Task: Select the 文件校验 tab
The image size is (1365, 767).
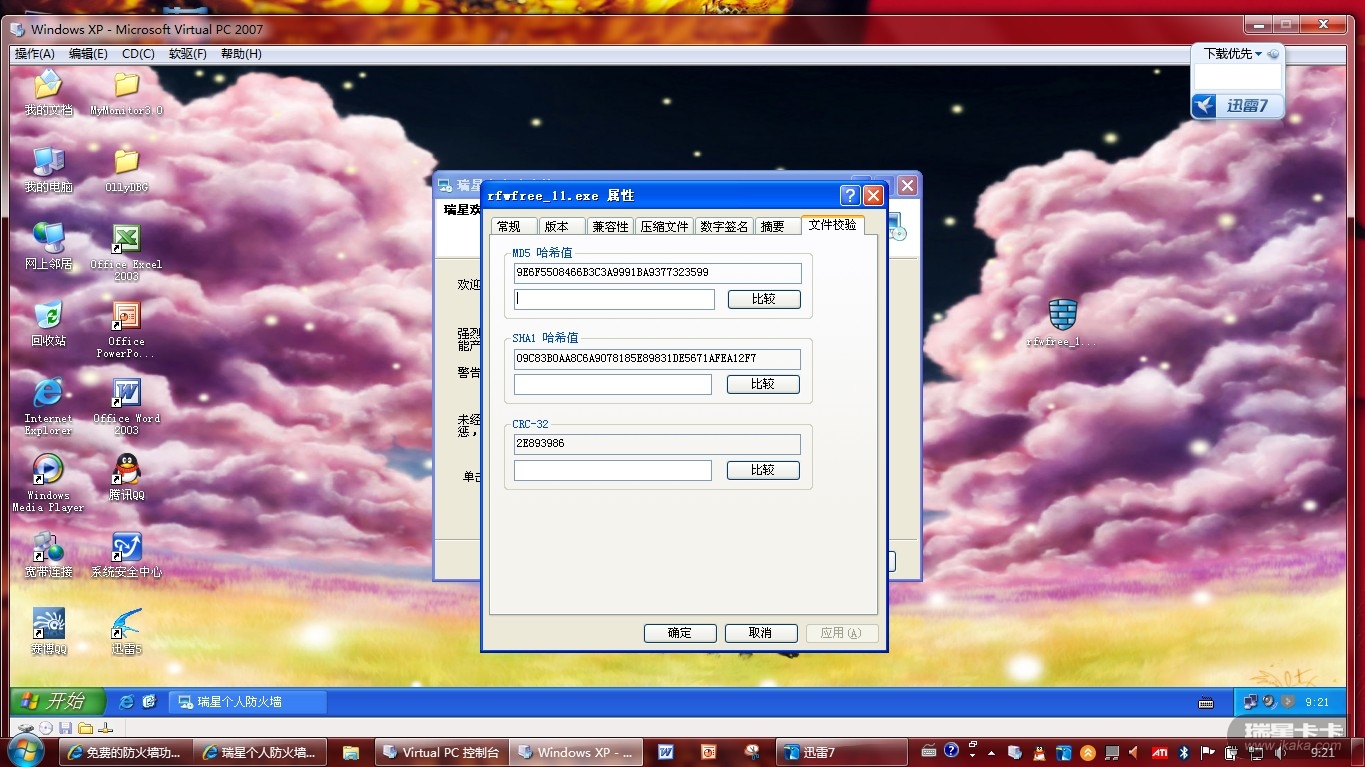Action: (833, 225)
